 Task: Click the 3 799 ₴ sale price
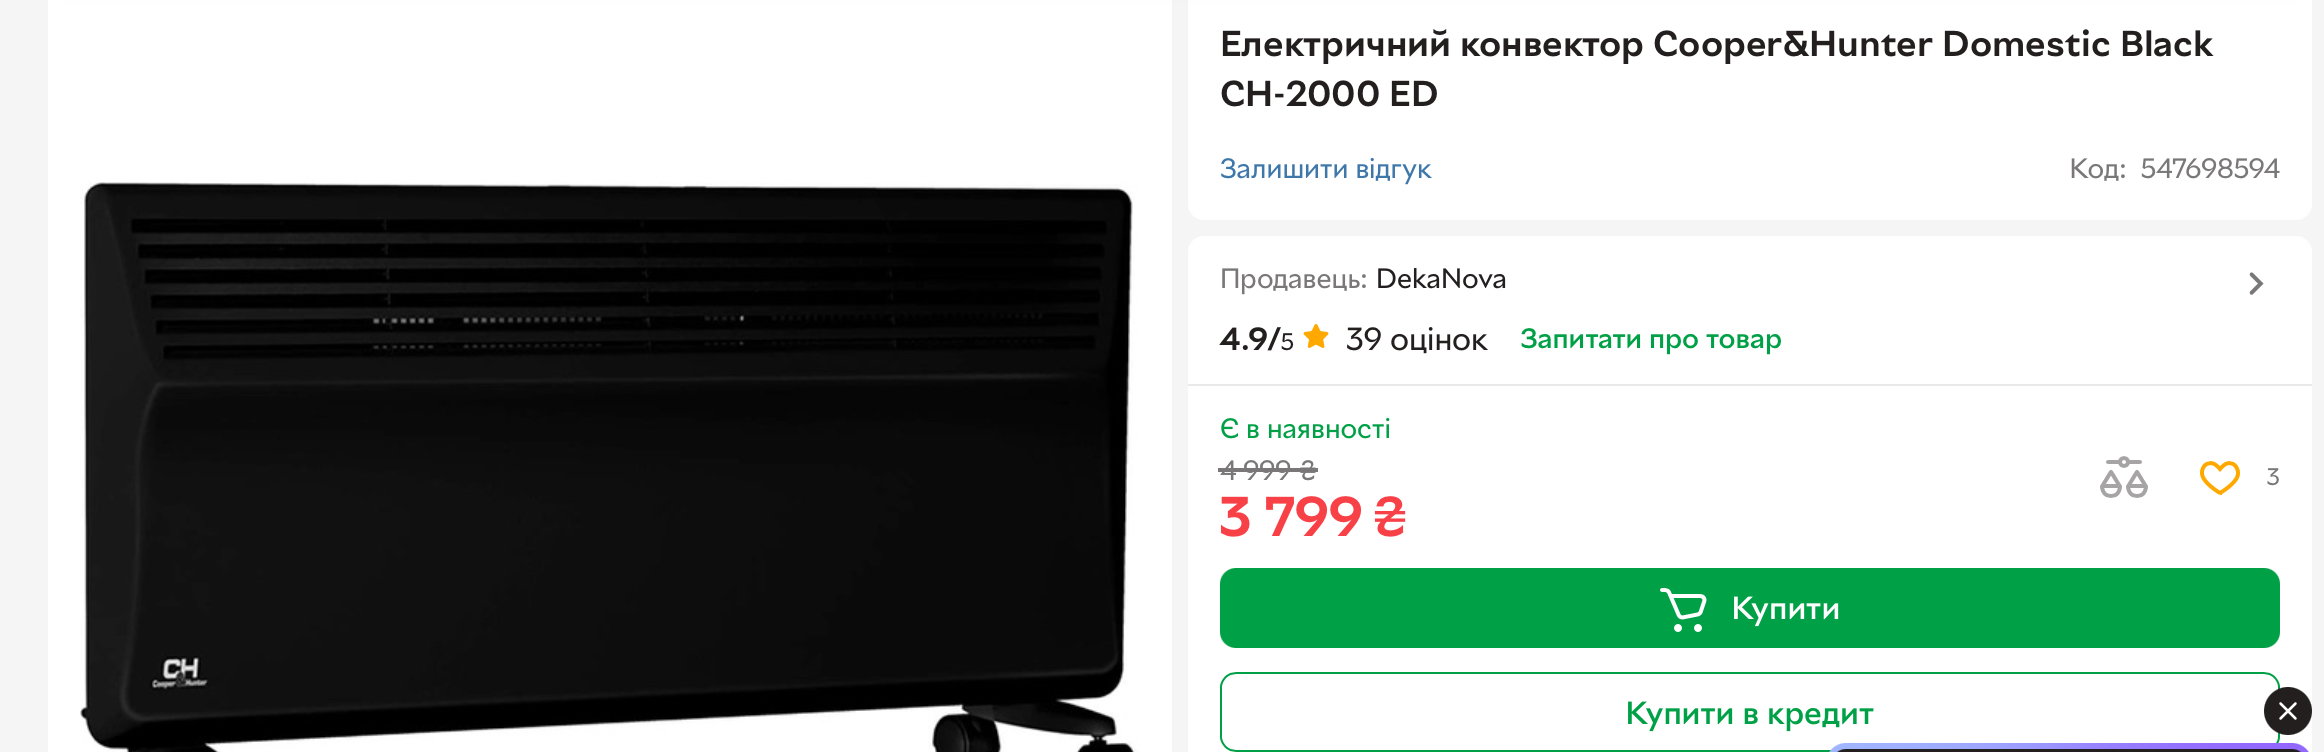coord(1313,517)
